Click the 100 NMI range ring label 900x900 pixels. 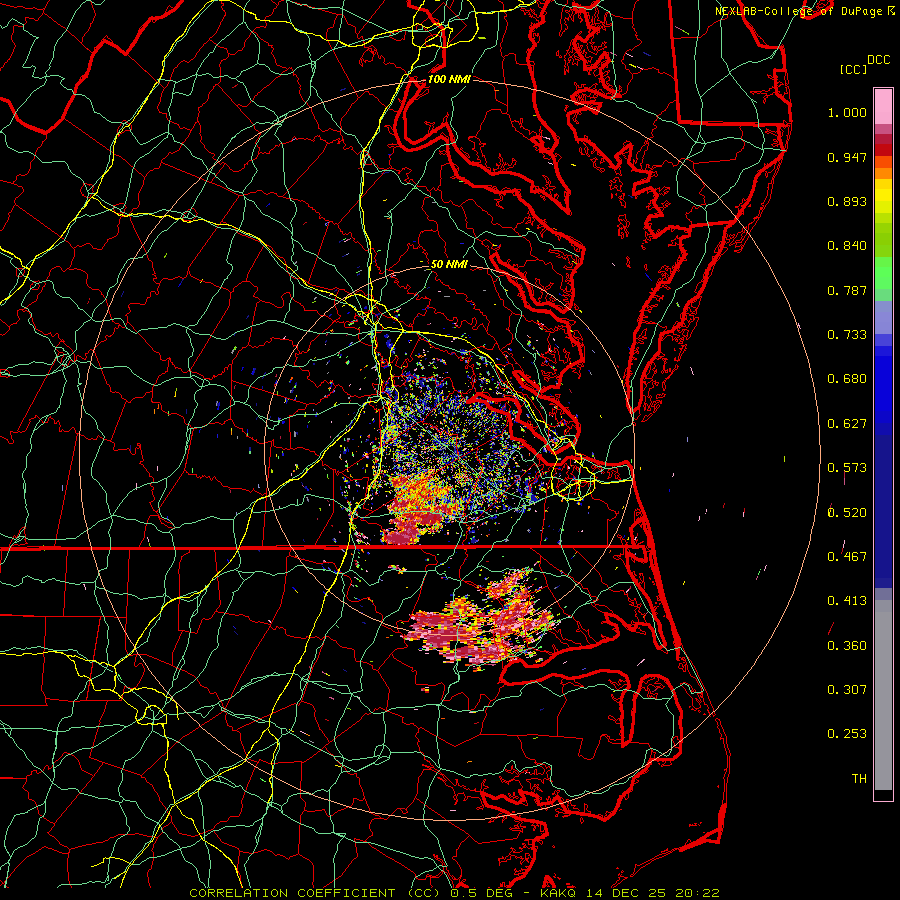click(x=449, y=79)
